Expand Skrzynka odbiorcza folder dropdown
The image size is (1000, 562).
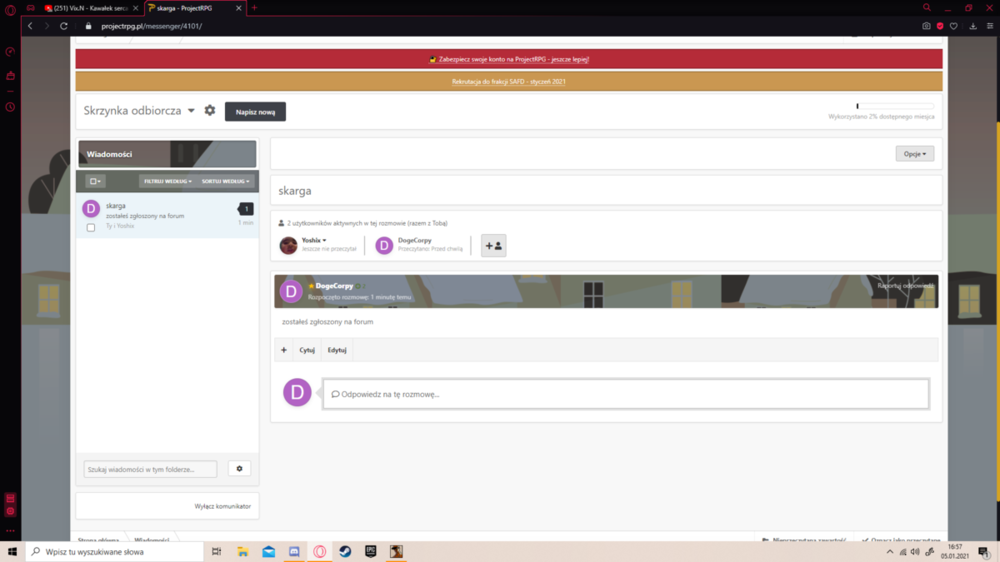[x=191, y=110]
